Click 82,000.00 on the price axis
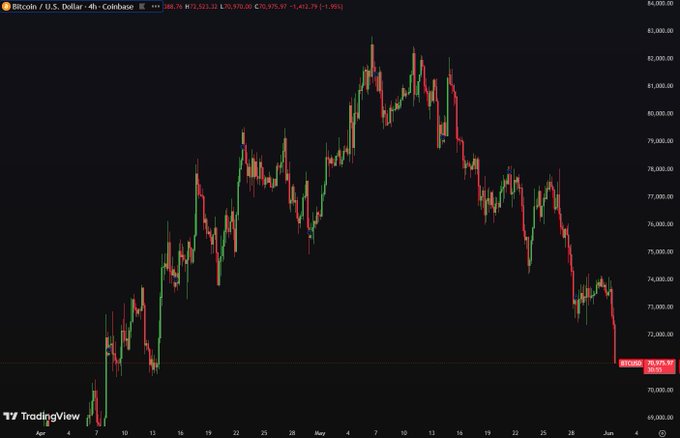Viewport: 680px width, 438px height. coord(660,58)
